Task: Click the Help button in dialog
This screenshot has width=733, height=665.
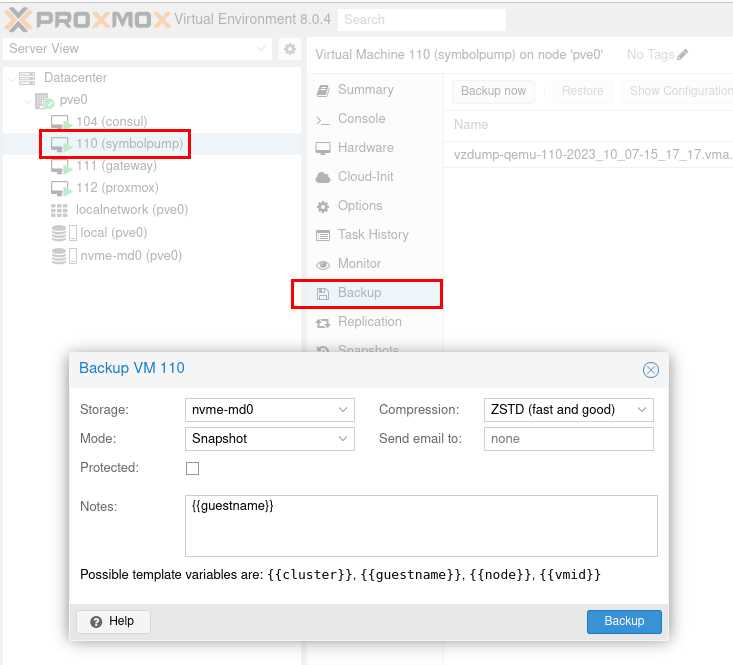Action: point(114,622)
